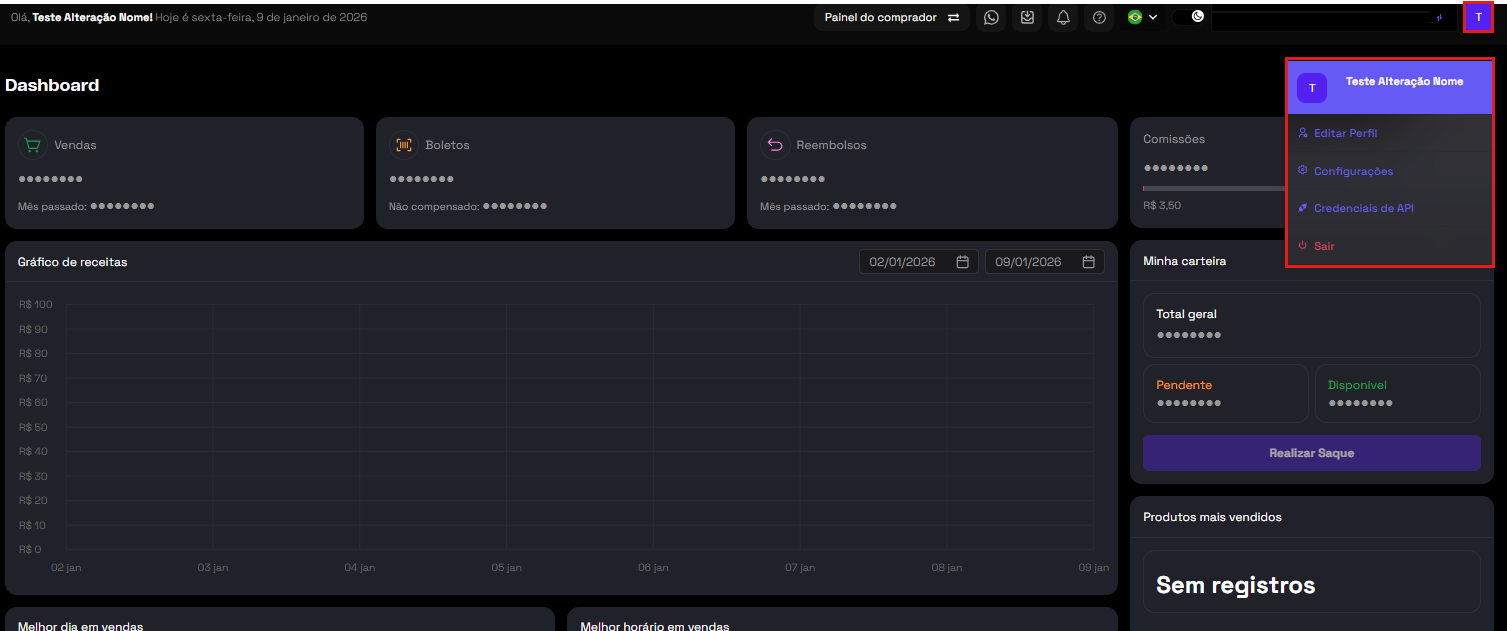Select Editar Perfil from user menu
1507x631 pixels.
point(1345,133)
